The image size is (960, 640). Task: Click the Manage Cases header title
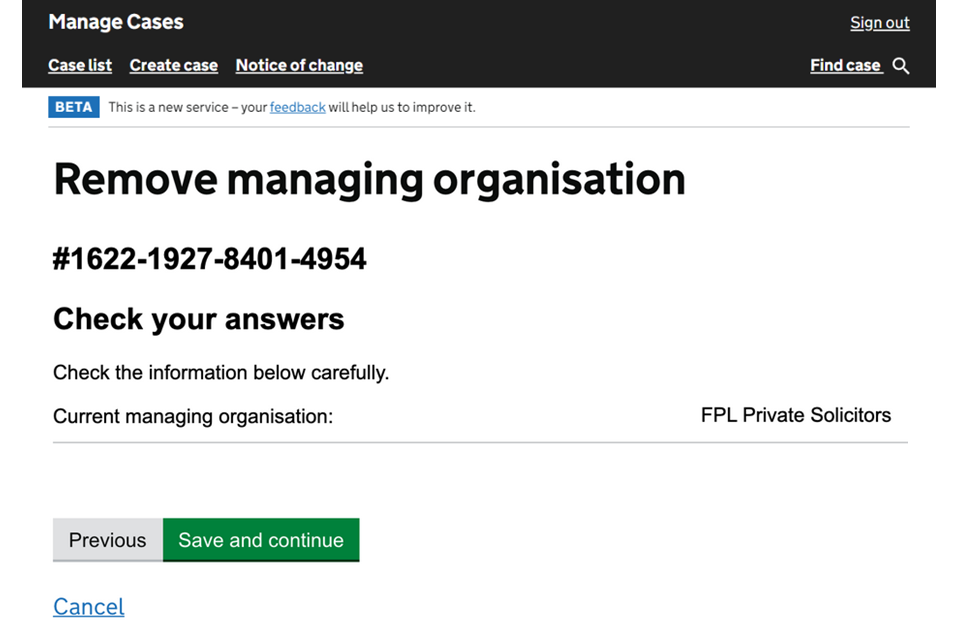point(116,22)
